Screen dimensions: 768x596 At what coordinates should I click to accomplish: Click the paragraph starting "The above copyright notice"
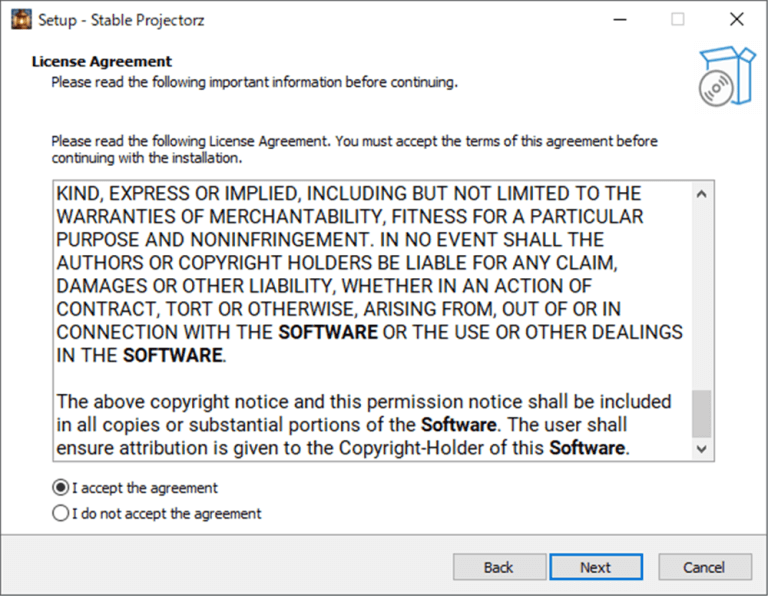click(364, 424)
